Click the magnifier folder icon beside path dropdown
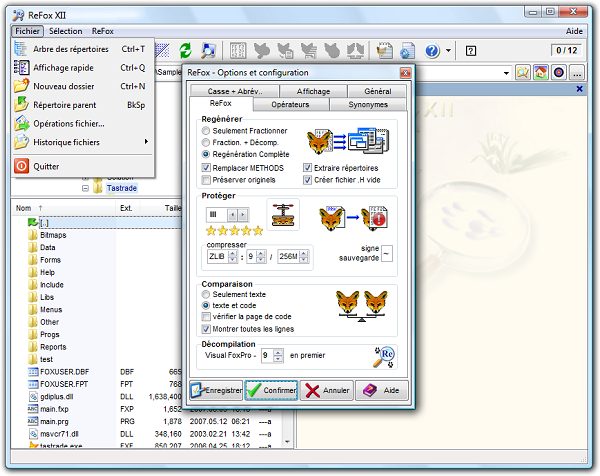 point(522,72)
